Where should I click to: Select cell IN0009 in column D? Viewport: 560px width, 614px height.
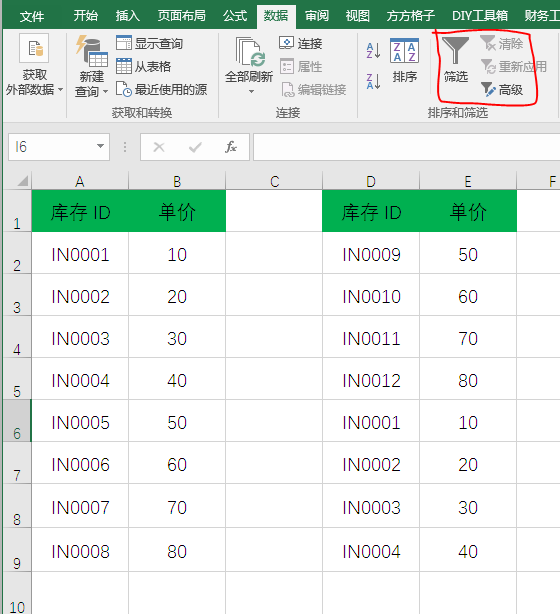[371, 253]
